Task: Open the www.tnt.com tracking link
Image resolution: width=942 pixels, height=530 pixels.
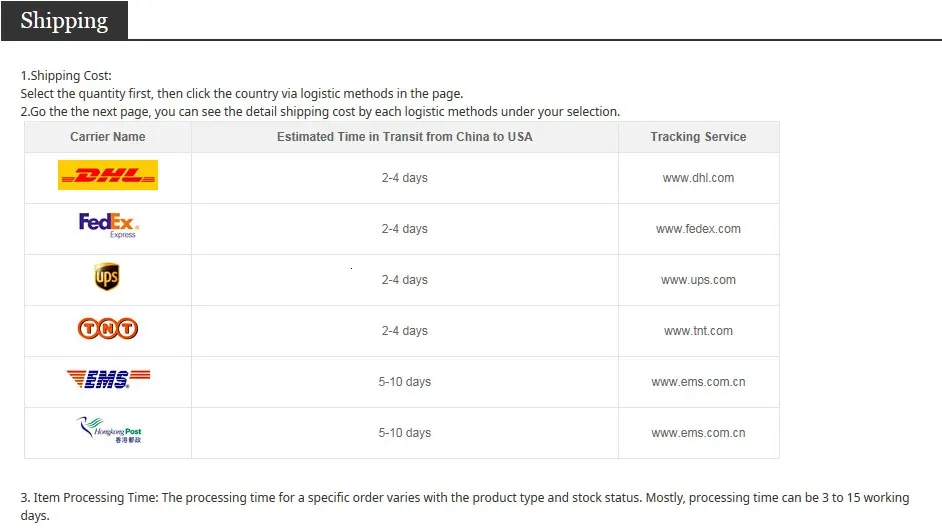Action: (698, 331)
